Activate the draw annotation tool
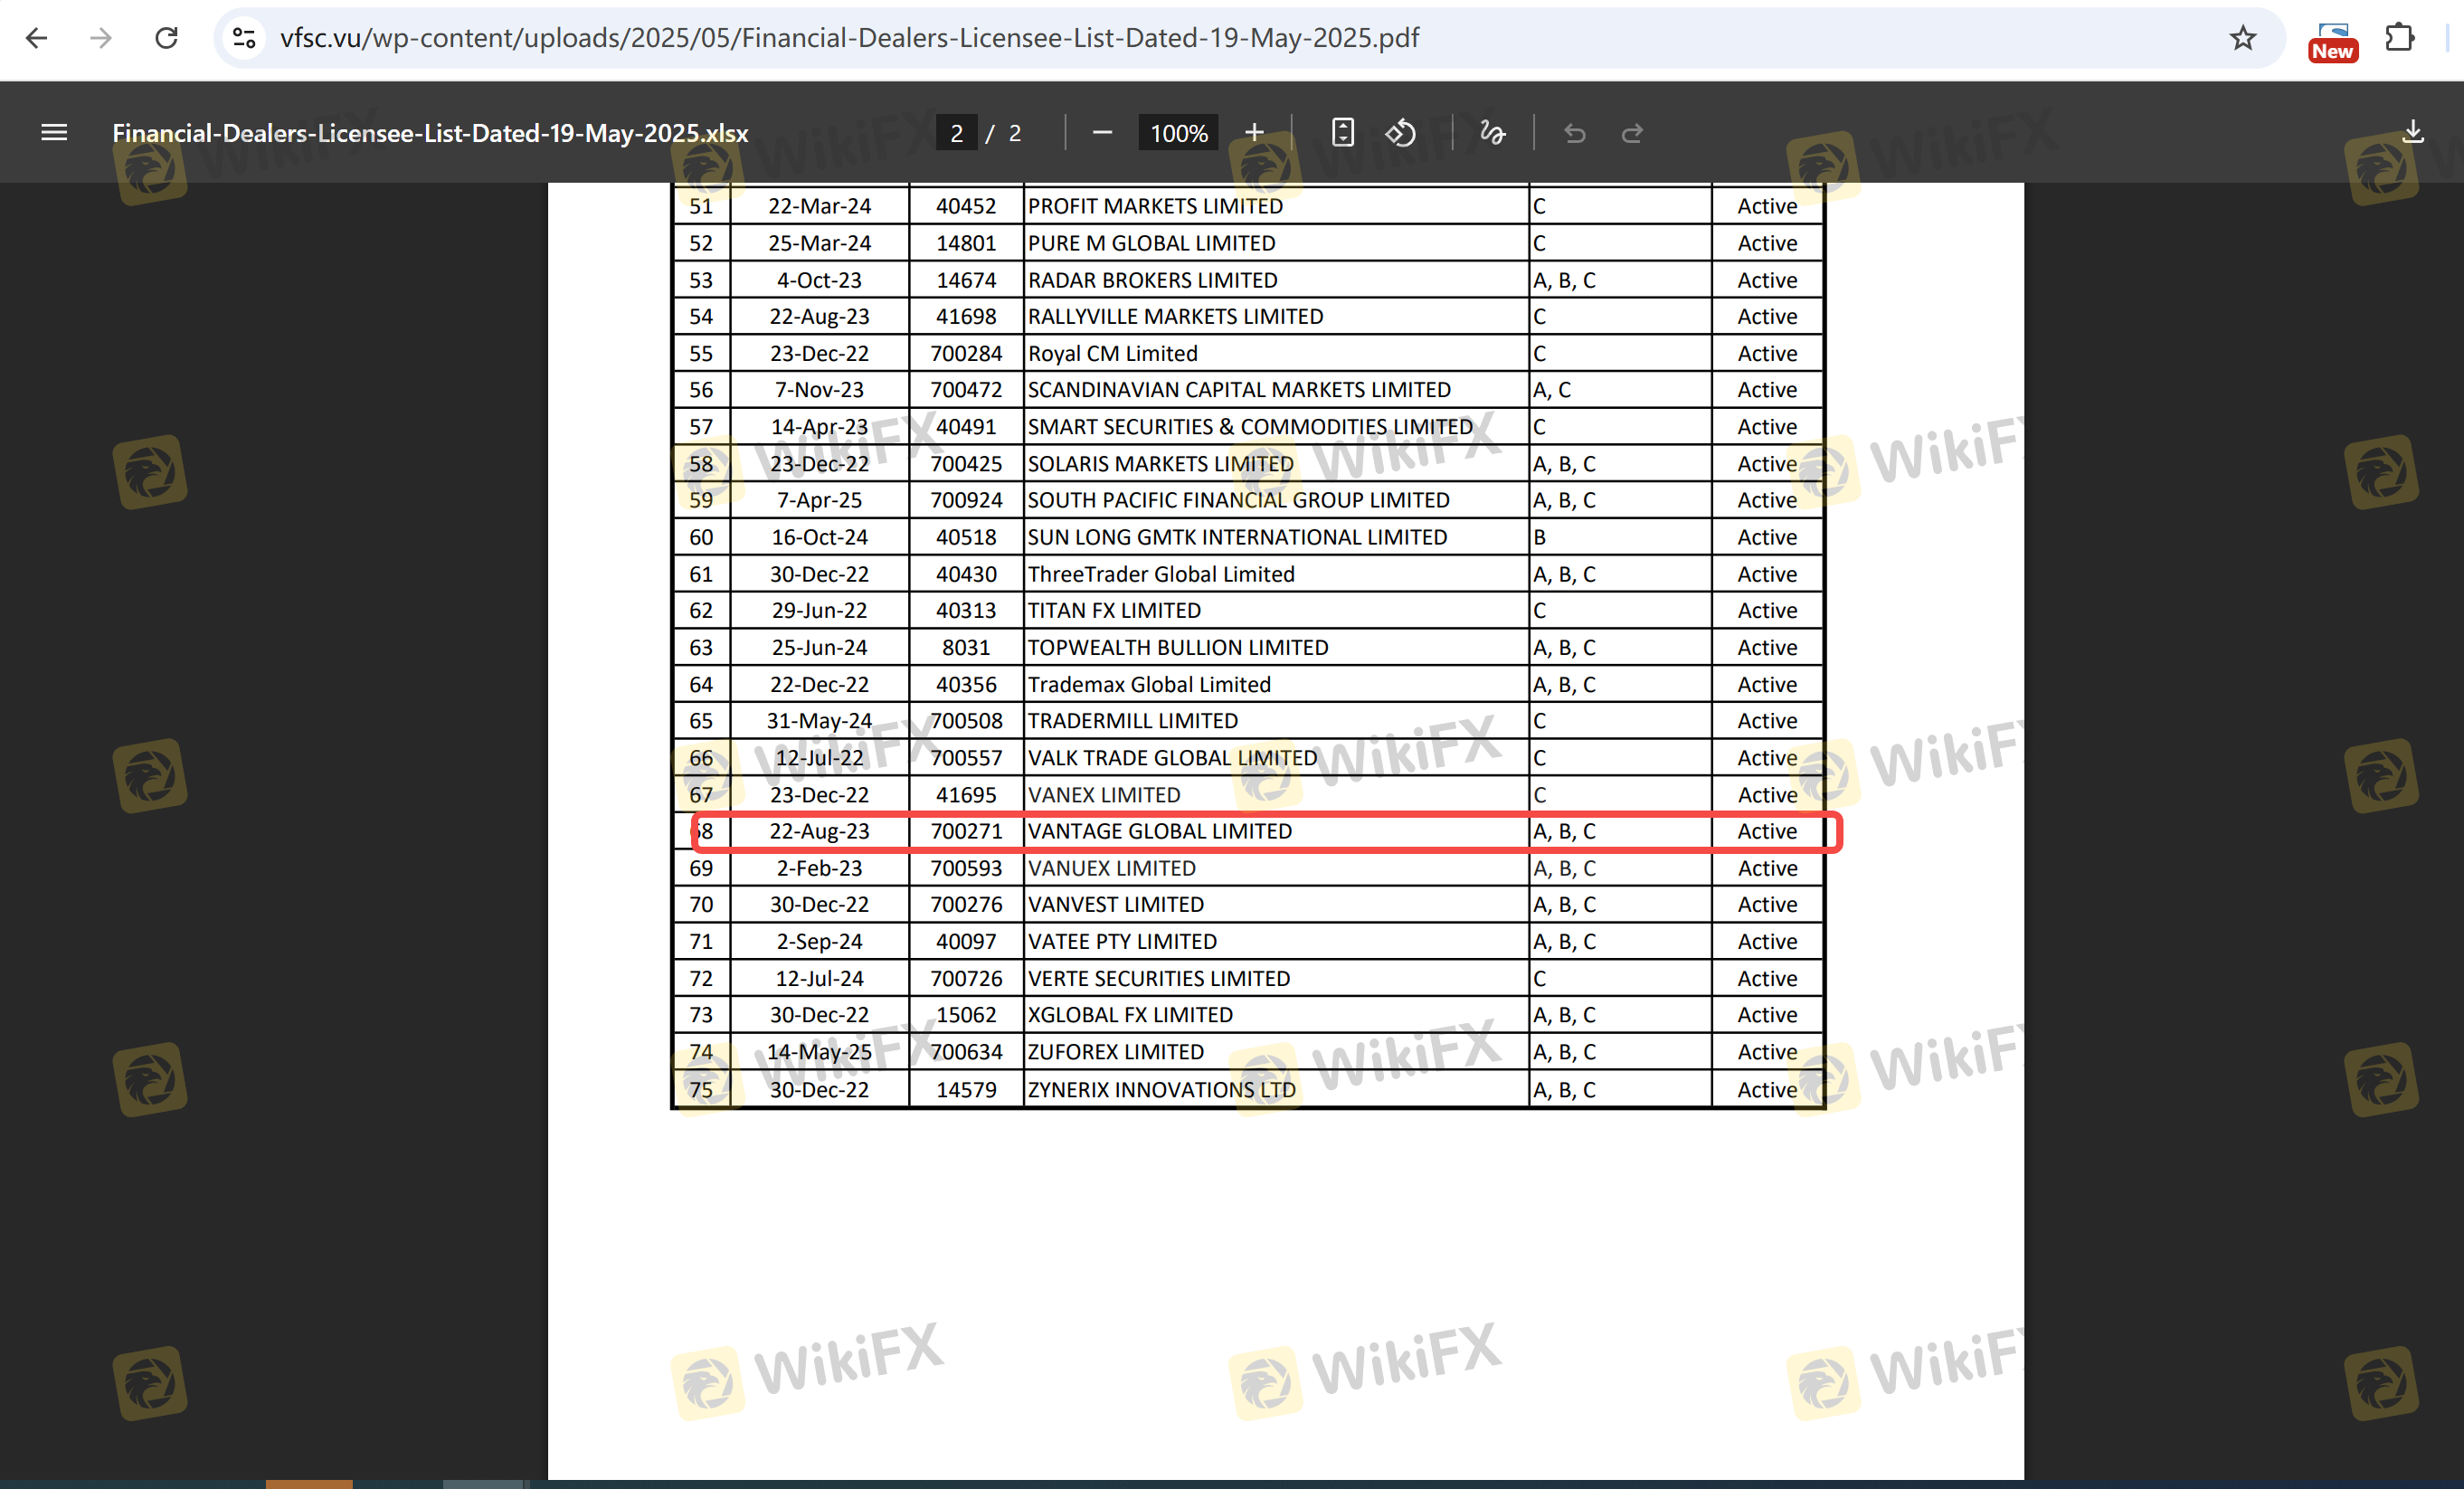The image size is (2464, 1489). click(x=1492, y=133)
